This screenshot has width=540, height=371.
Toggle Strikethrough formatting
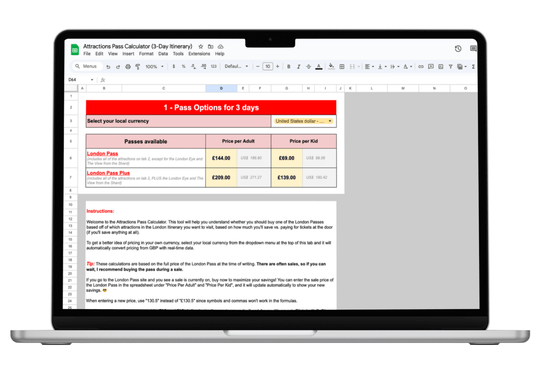pos(309,66)
